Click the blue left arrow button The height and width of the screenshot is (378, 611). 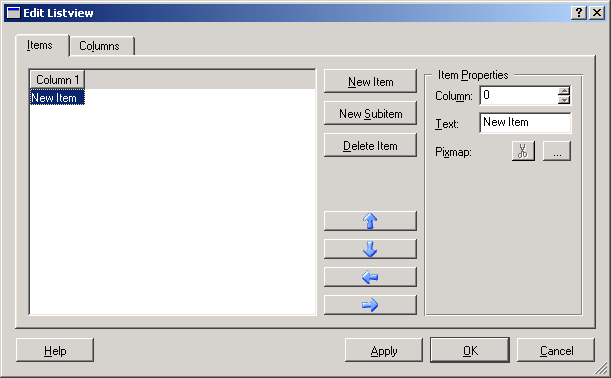(x=370, y=277)
